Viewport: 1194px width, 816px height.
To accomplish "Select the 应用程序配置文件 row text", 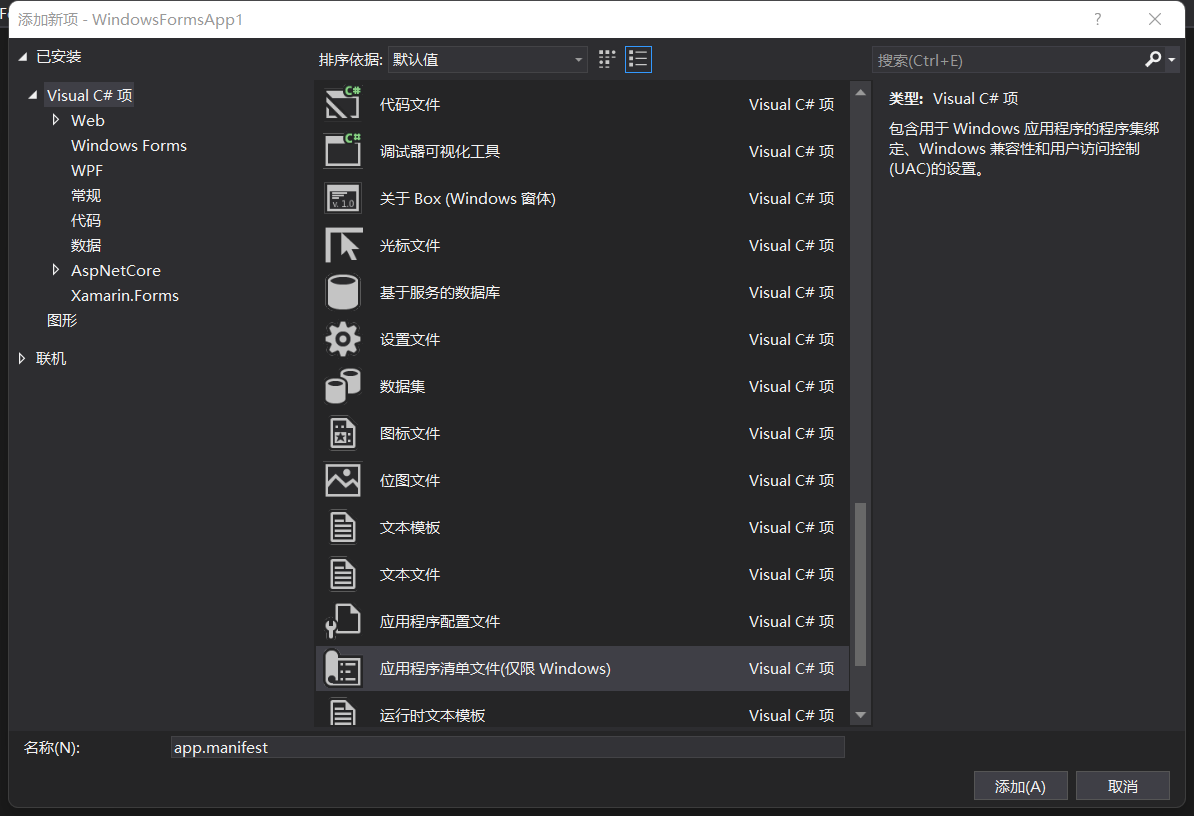I will tap(439, 622).
